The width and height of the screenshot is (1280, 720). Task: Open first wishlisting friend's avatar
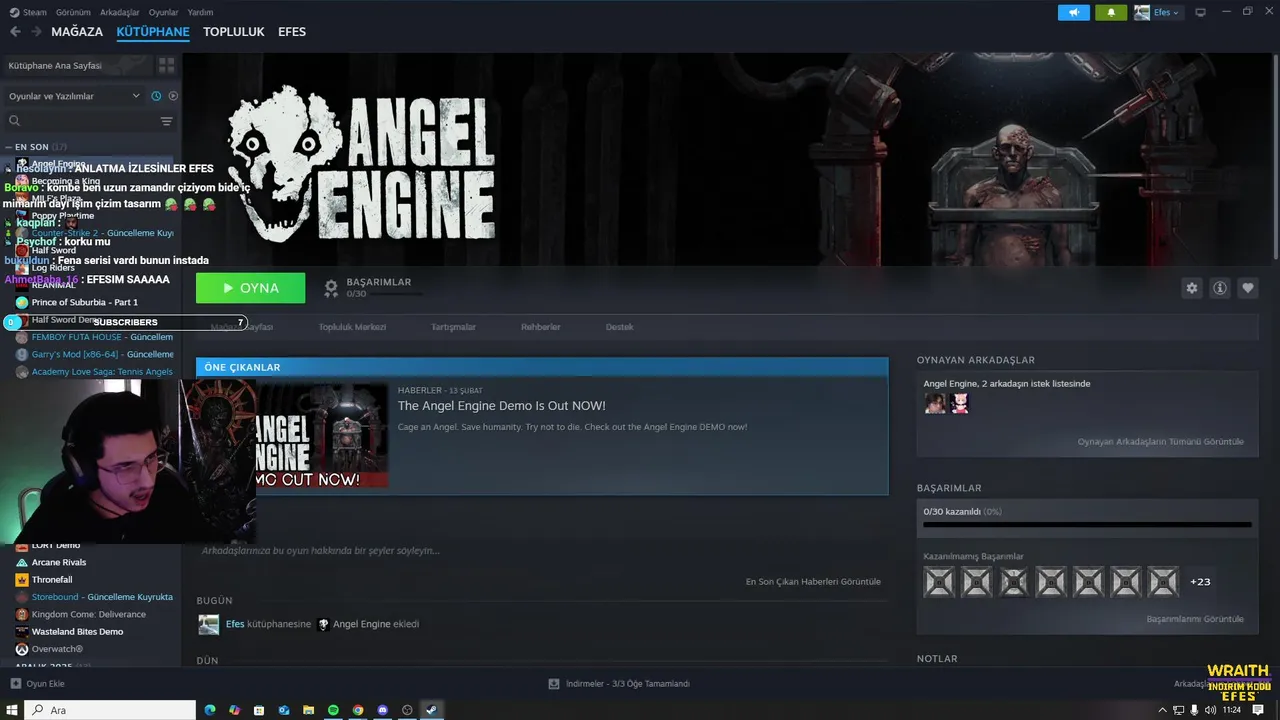coord(935,403)
